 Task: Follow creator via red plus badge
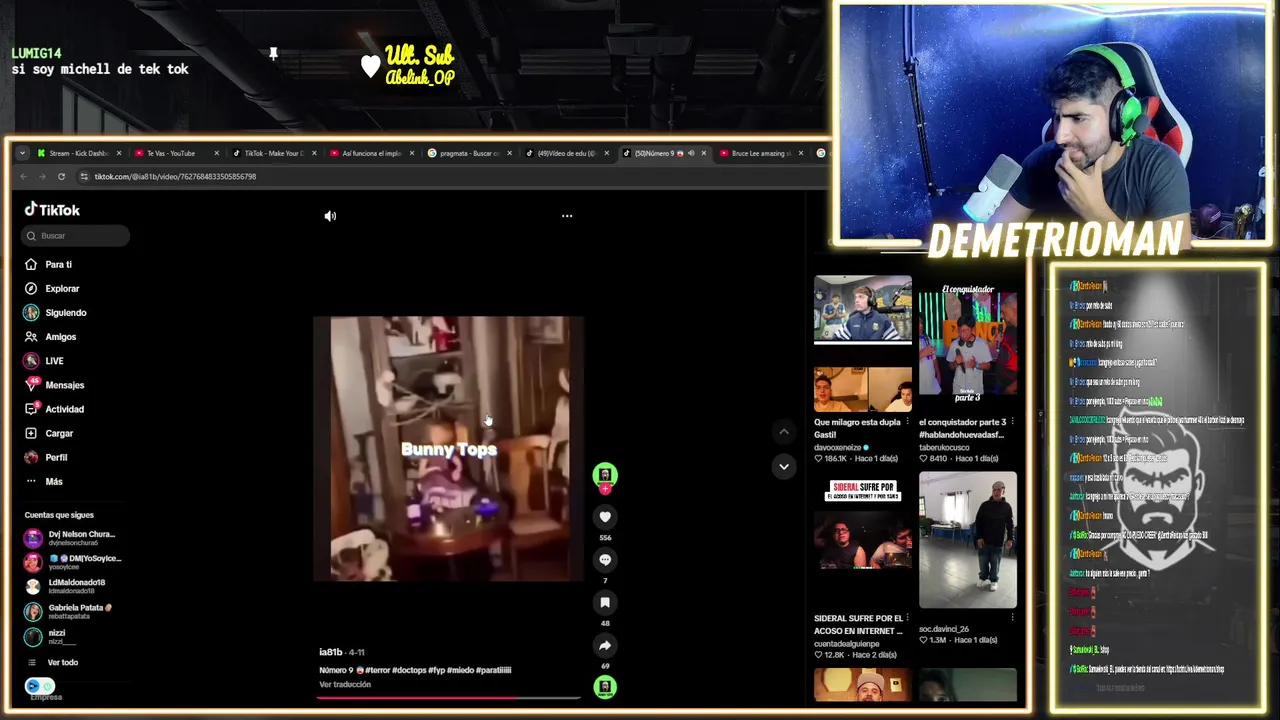coord(605,489)
